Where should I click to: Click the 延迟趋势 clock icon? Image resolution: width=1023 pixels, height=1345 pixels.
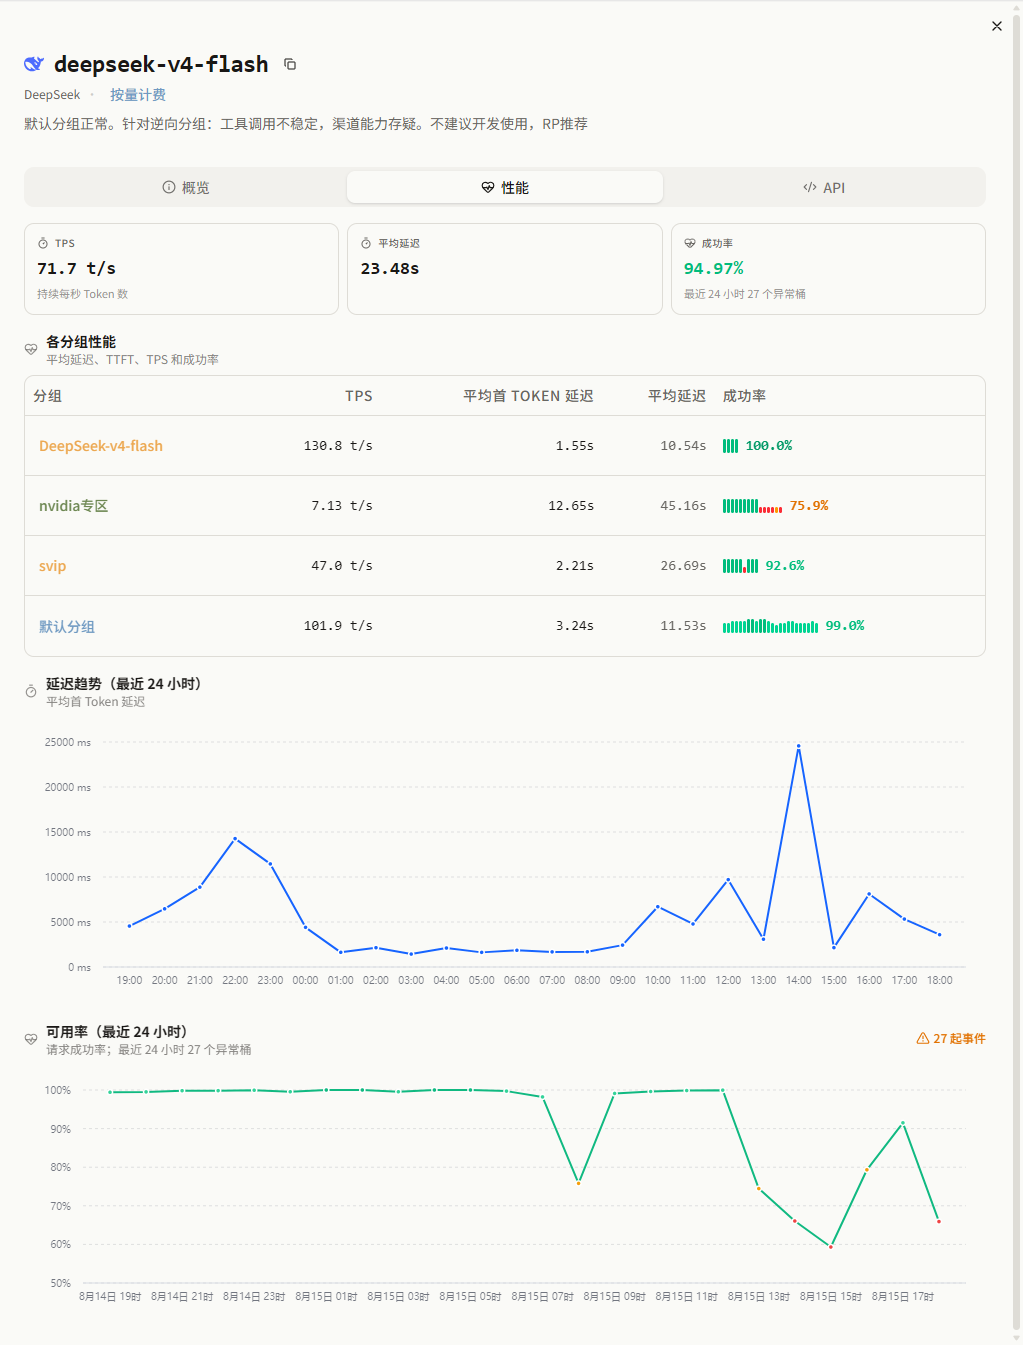coord(31,691)
